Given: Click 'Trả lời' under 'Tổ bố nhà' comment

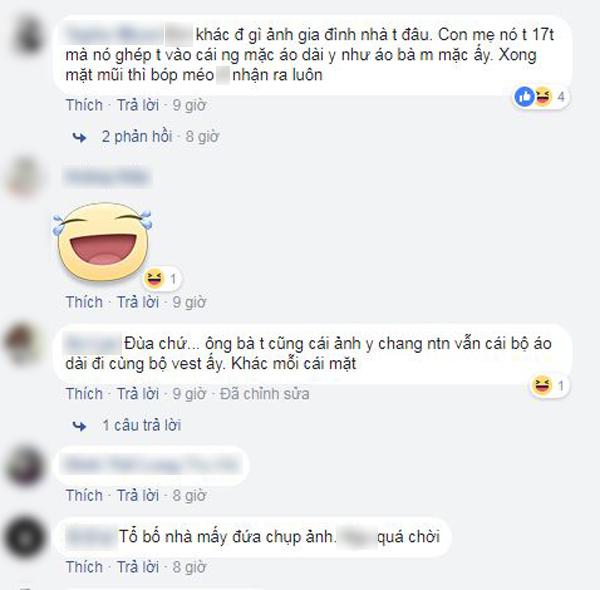Looking at the screenshot, I should coord(138,567).
